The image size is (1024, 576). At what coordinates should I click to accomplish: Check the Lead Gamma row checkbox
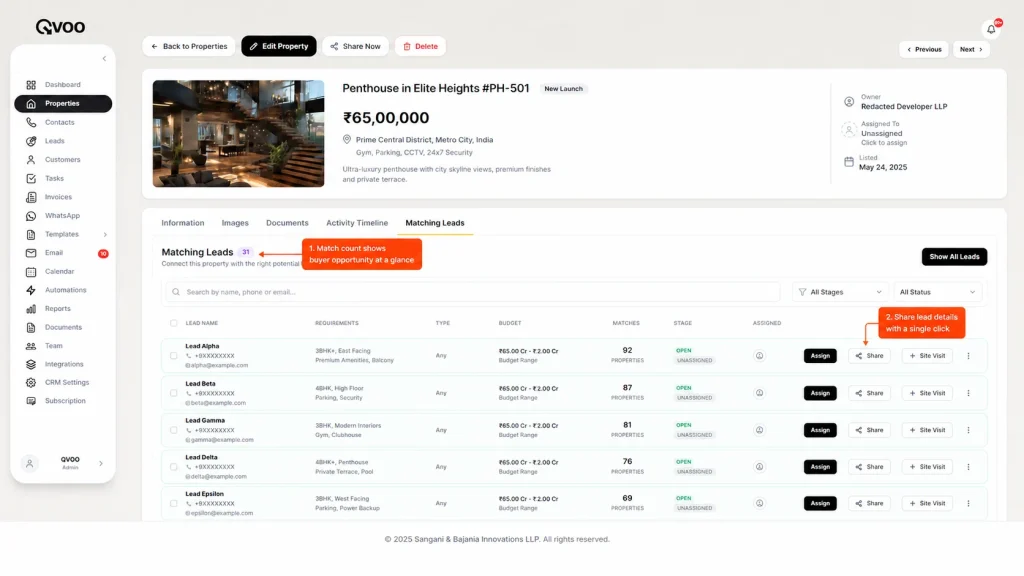[173, 430]
